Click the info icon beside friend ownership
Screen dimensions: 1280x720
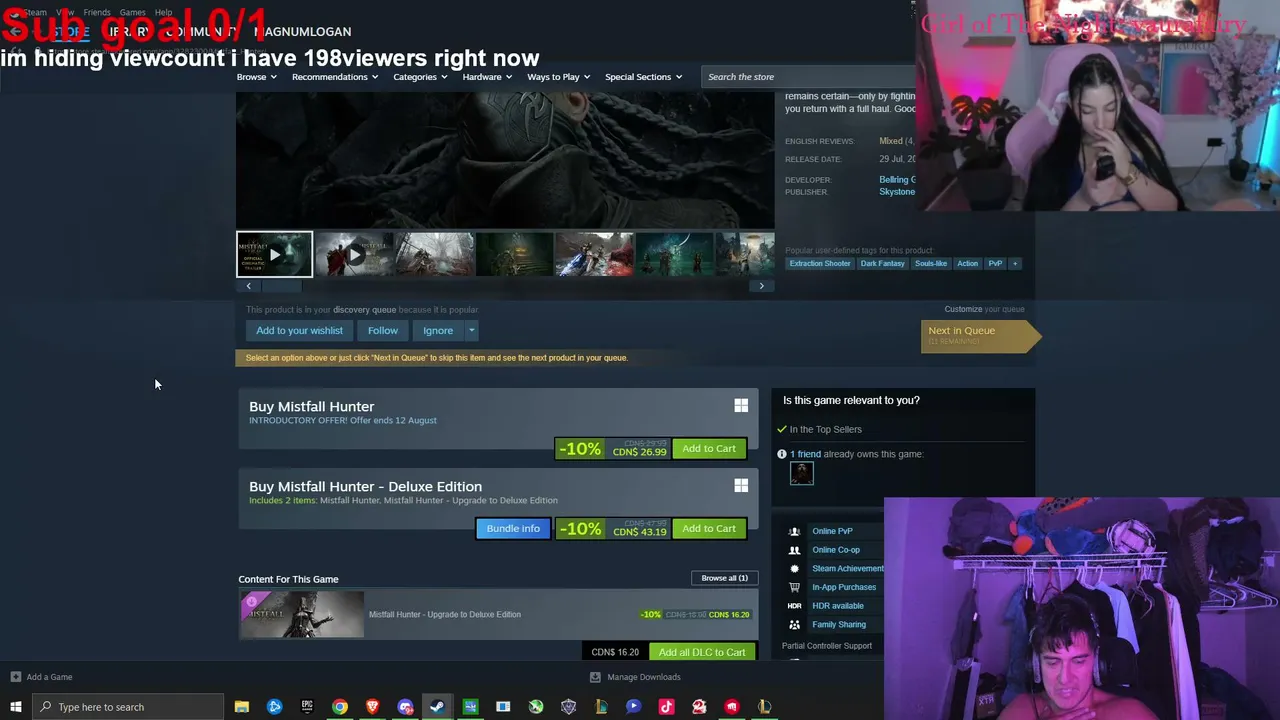[x=782, y=454]
